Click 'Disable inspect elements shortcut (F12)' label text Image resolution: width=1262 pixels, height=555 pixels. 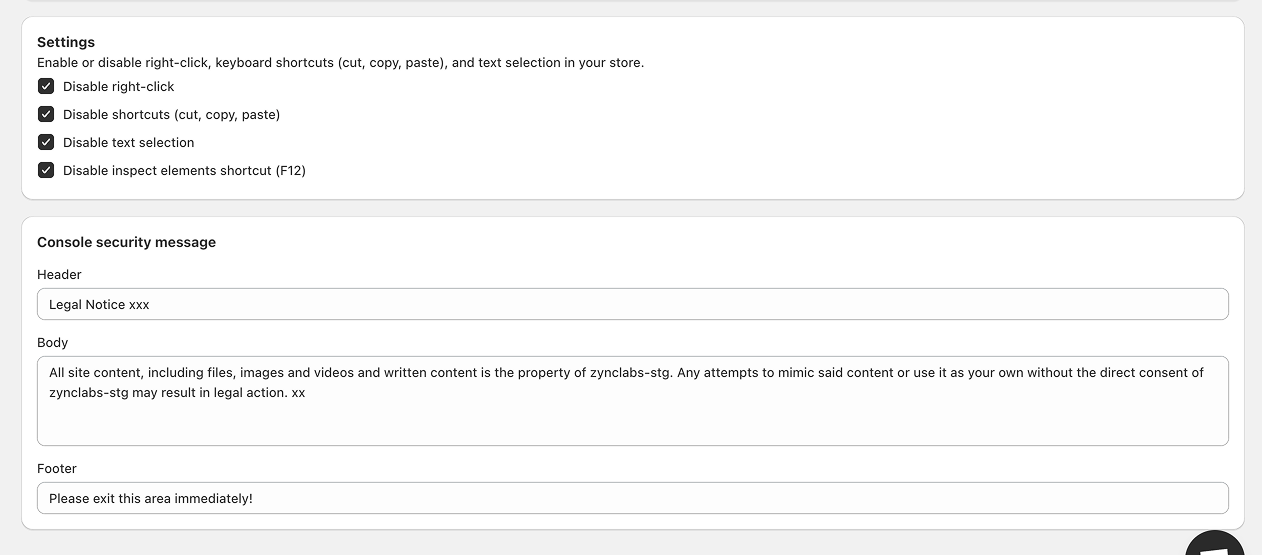(x=184, y=171)
